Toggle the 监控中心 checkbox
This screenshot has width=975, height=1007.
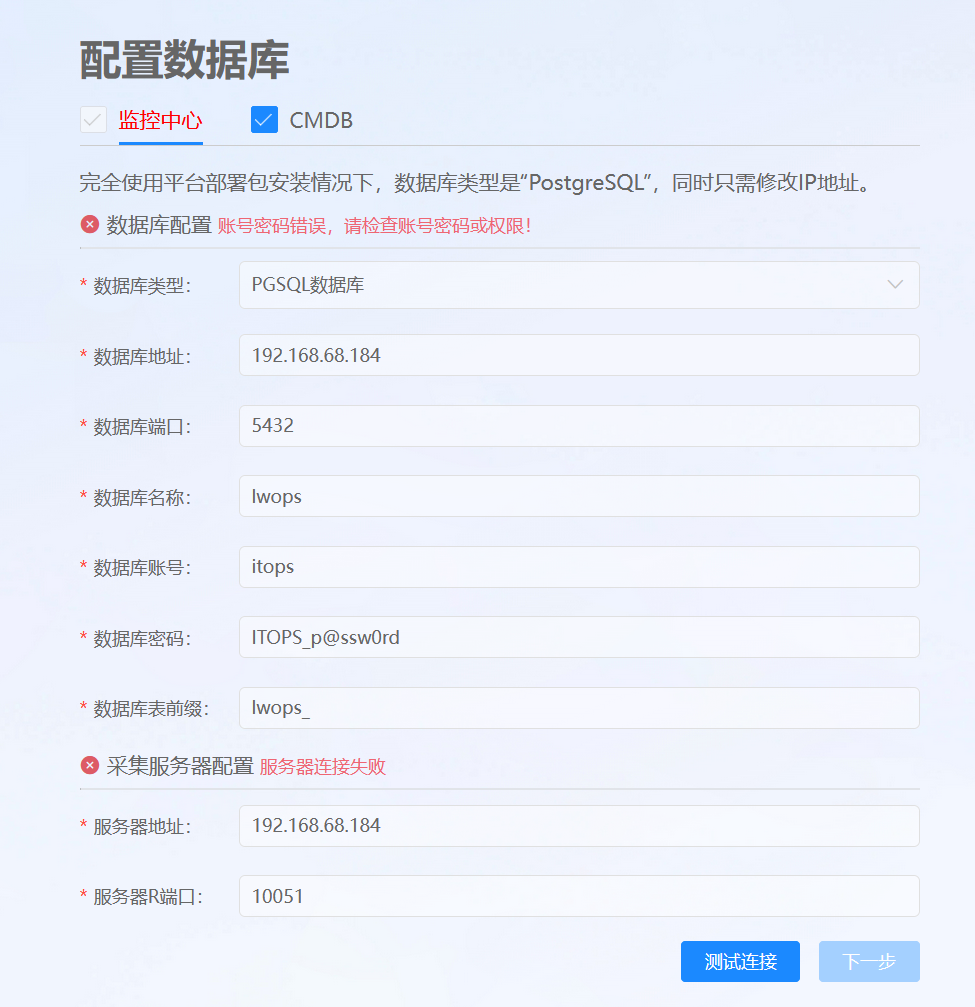(x=93, y=120)
